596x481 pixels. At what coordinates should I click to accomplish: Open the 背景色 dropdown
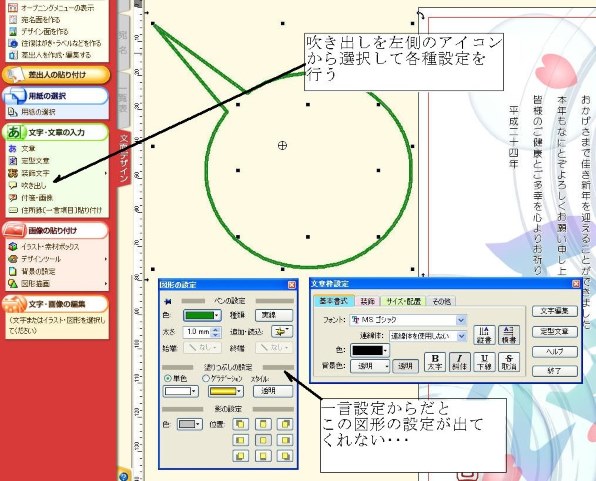[x=370, y=366]
